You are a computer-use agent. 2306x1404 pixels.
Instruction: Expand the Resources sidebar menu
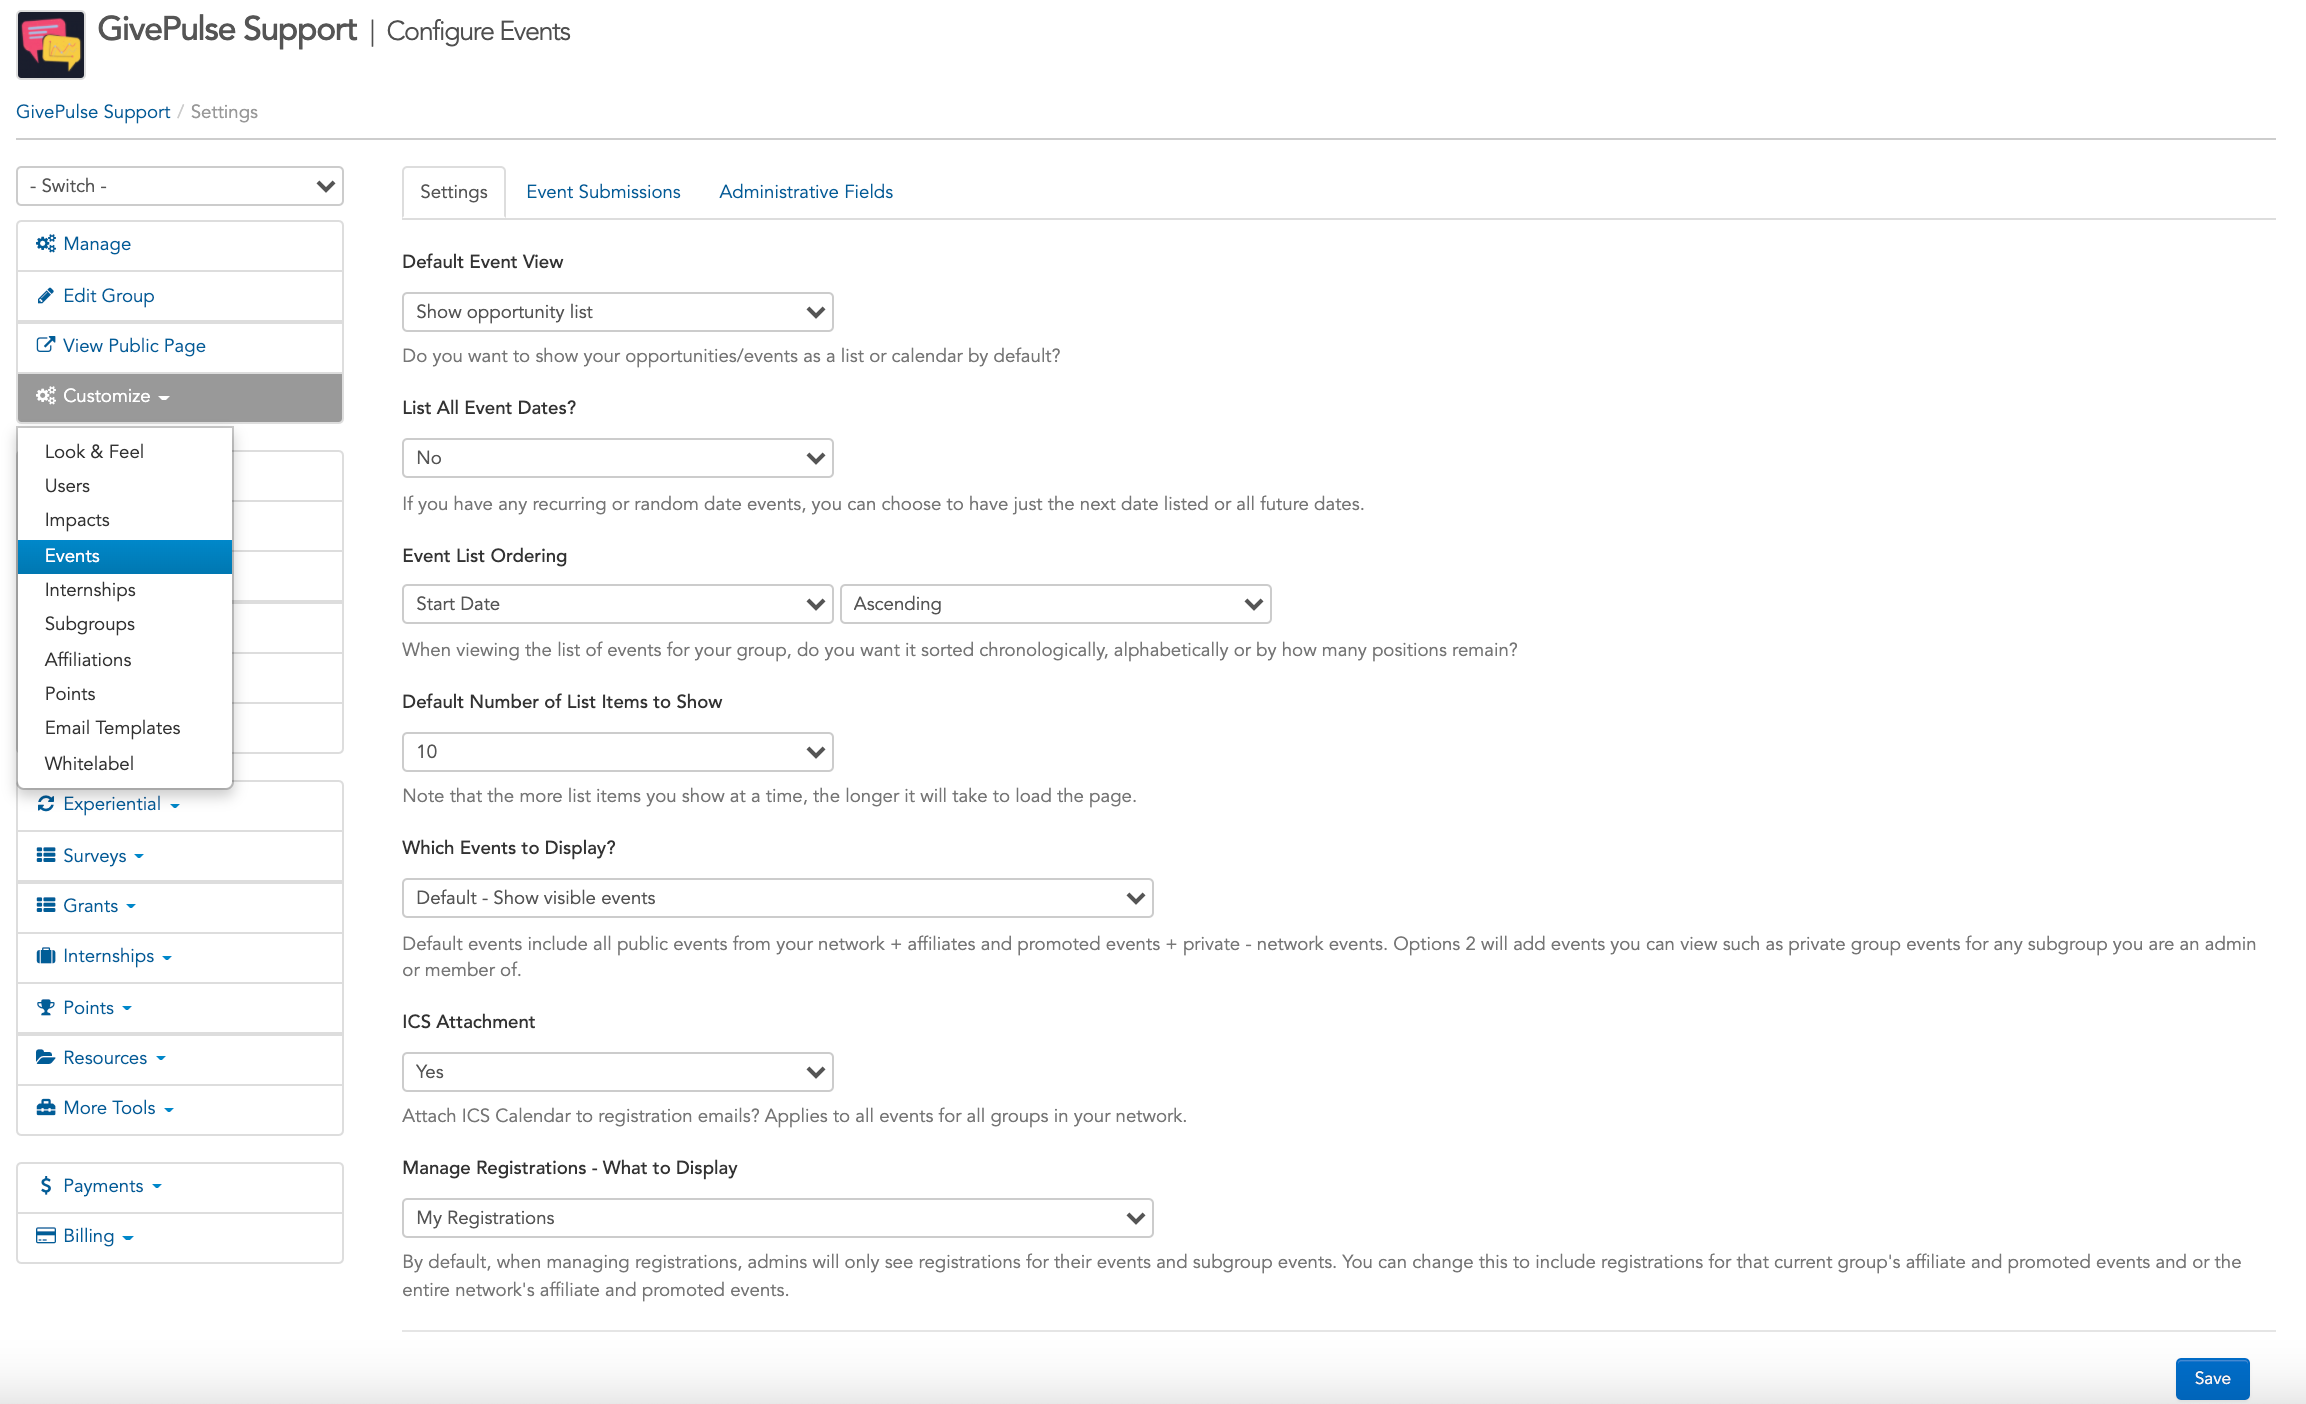[x=180, y=1059]
